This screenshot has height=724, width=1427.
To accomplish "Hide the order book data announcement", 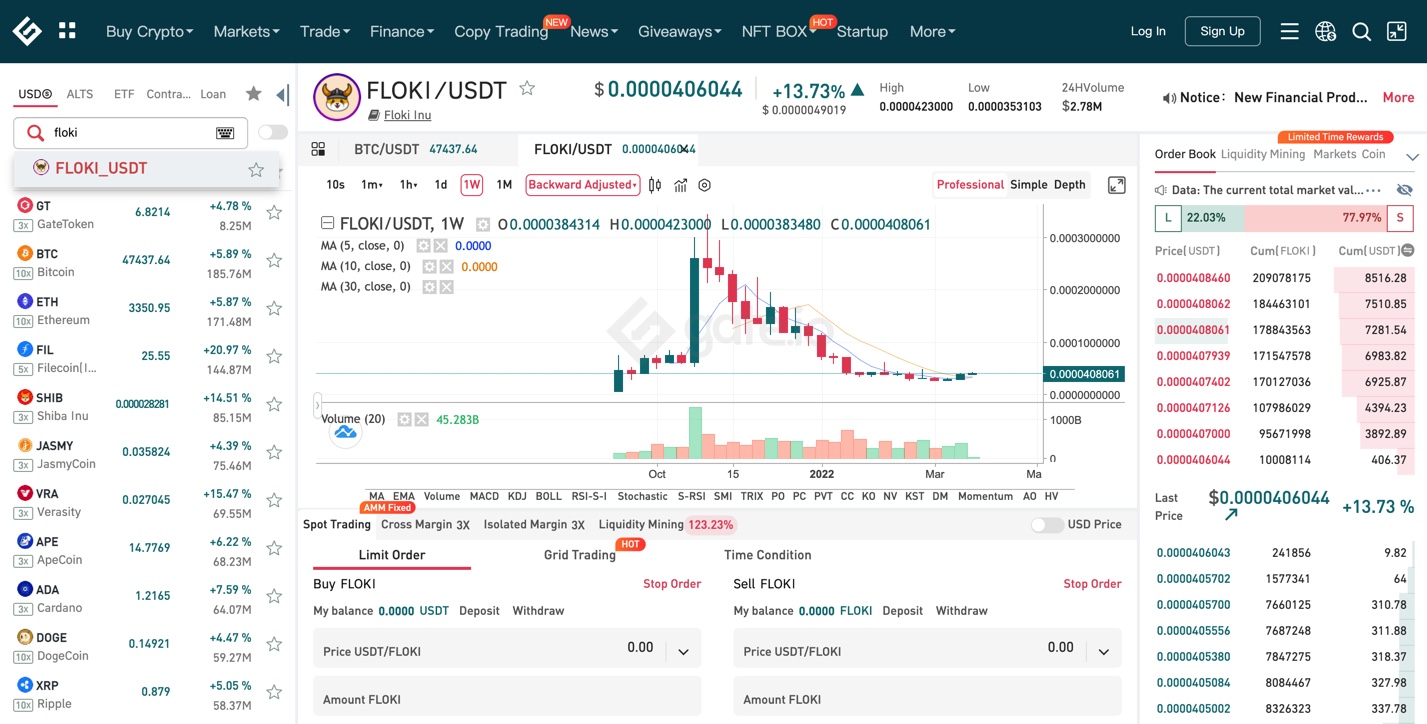I will (x=1404, y=190).
